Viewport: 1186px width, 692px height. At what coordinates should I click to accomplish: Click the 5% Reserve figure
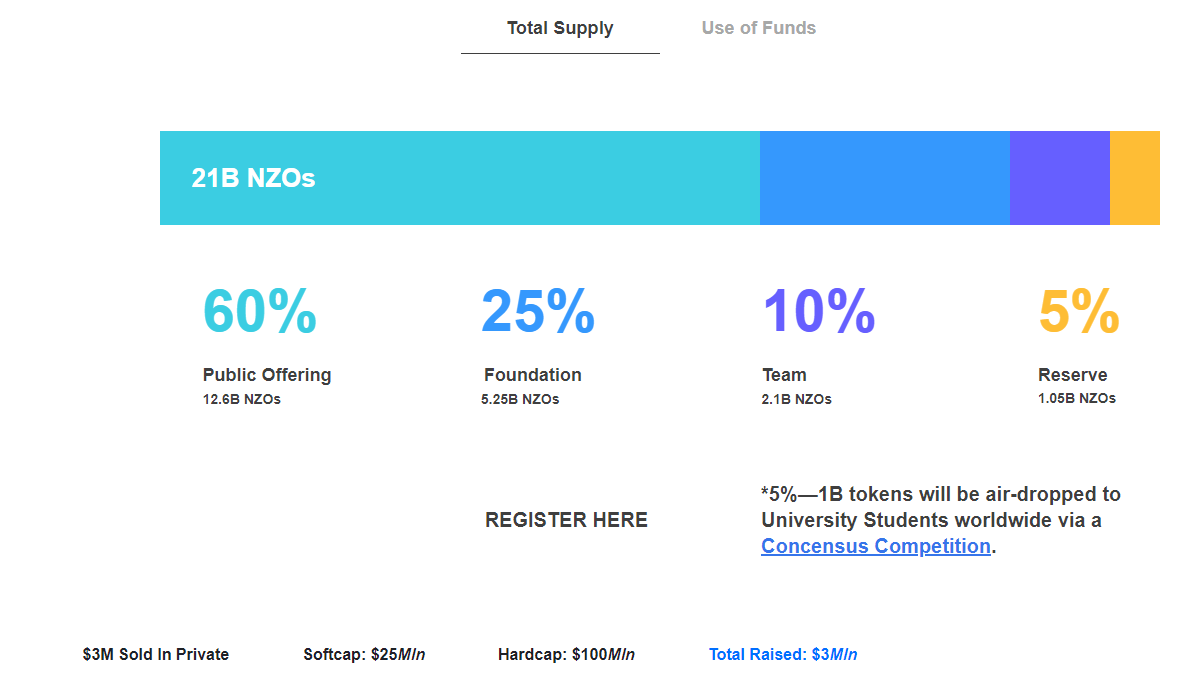click(1079, 311)
